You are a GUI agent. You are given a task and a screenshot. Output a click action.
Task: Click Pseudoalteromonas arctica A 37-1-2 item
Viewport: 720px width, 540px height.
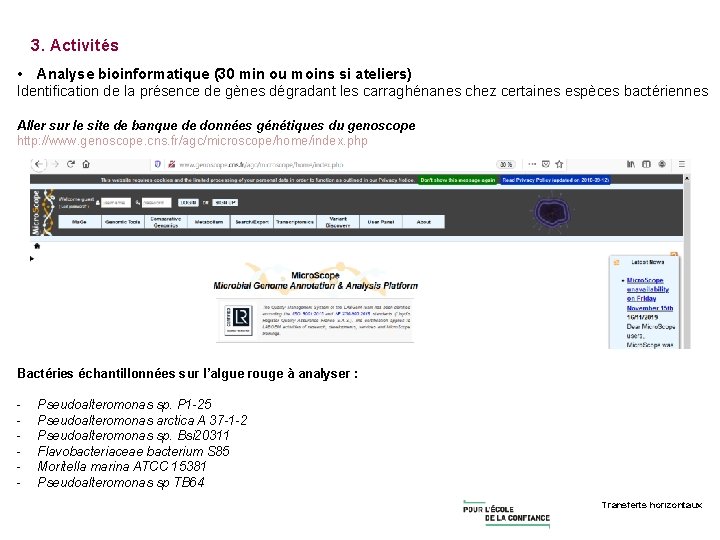pyautogui.click(x=142, y=420)
